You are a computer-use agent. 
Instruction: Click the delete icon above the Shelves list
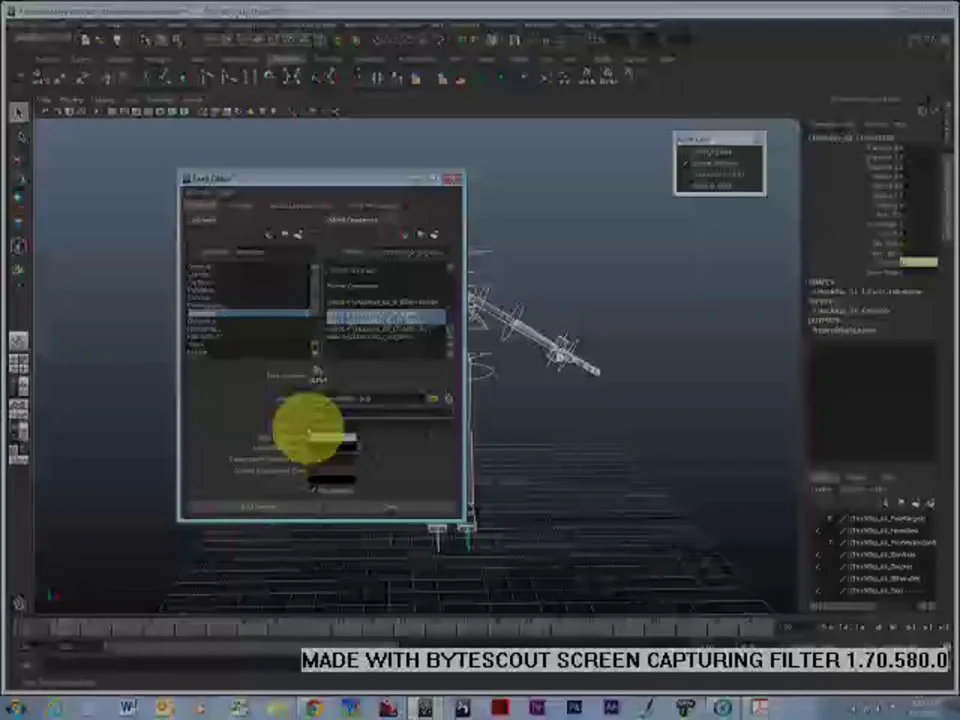[x=298, y=234]
